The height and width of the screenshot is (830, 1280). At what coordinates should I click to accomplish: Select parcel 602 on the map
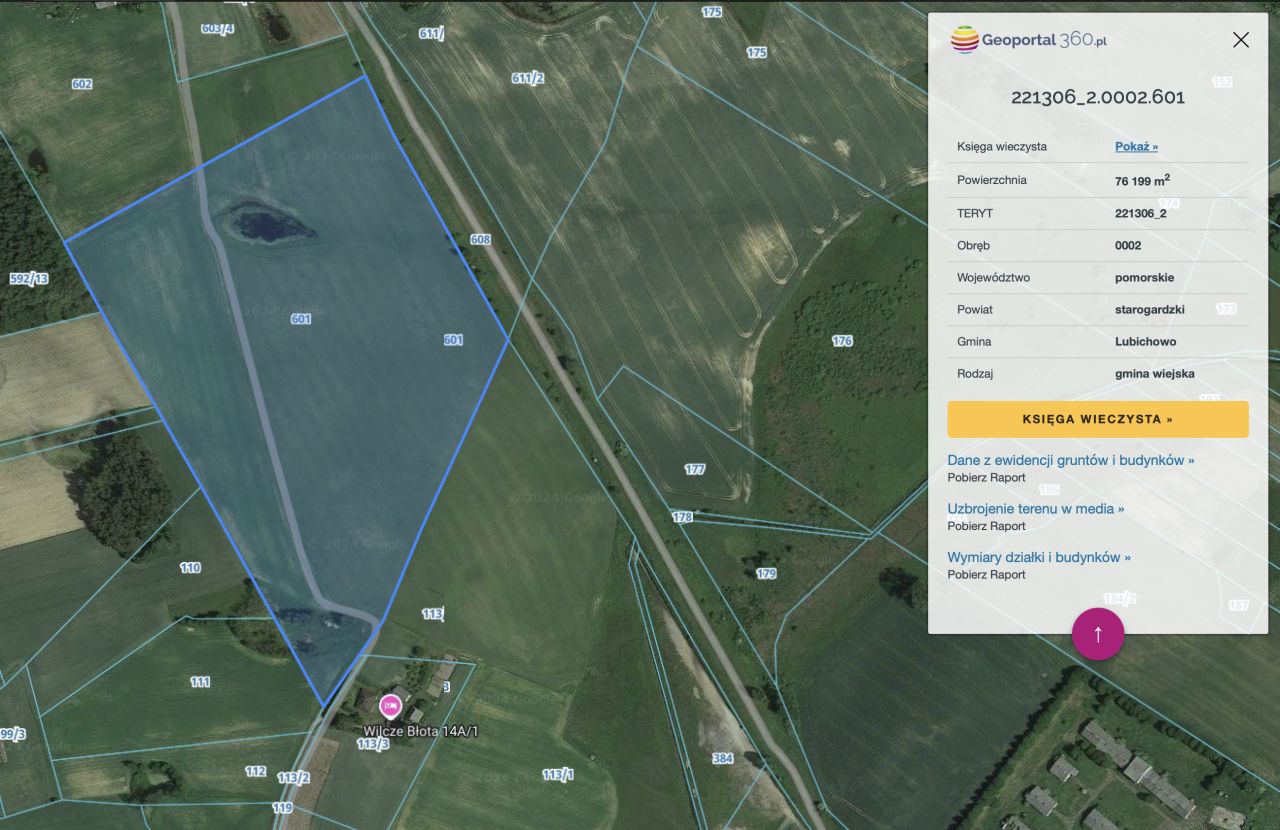tap(82, 84)
